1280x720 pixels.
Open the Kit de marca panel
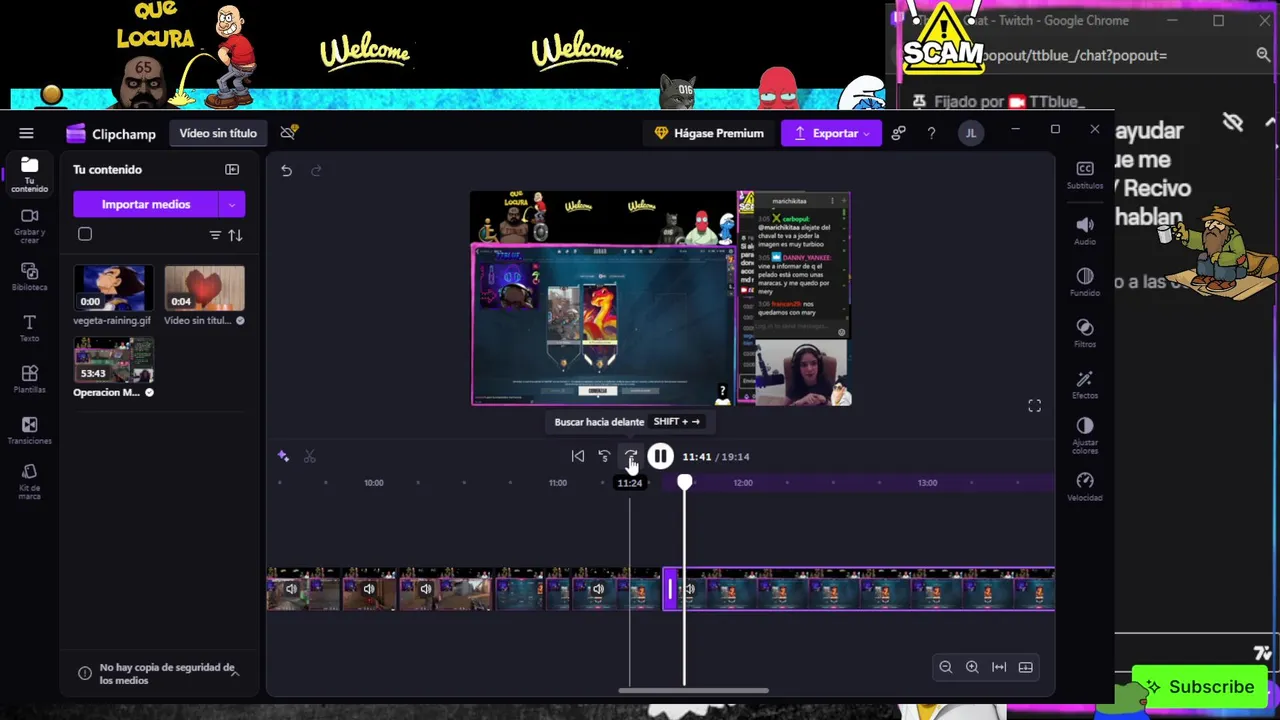(29, 481)
